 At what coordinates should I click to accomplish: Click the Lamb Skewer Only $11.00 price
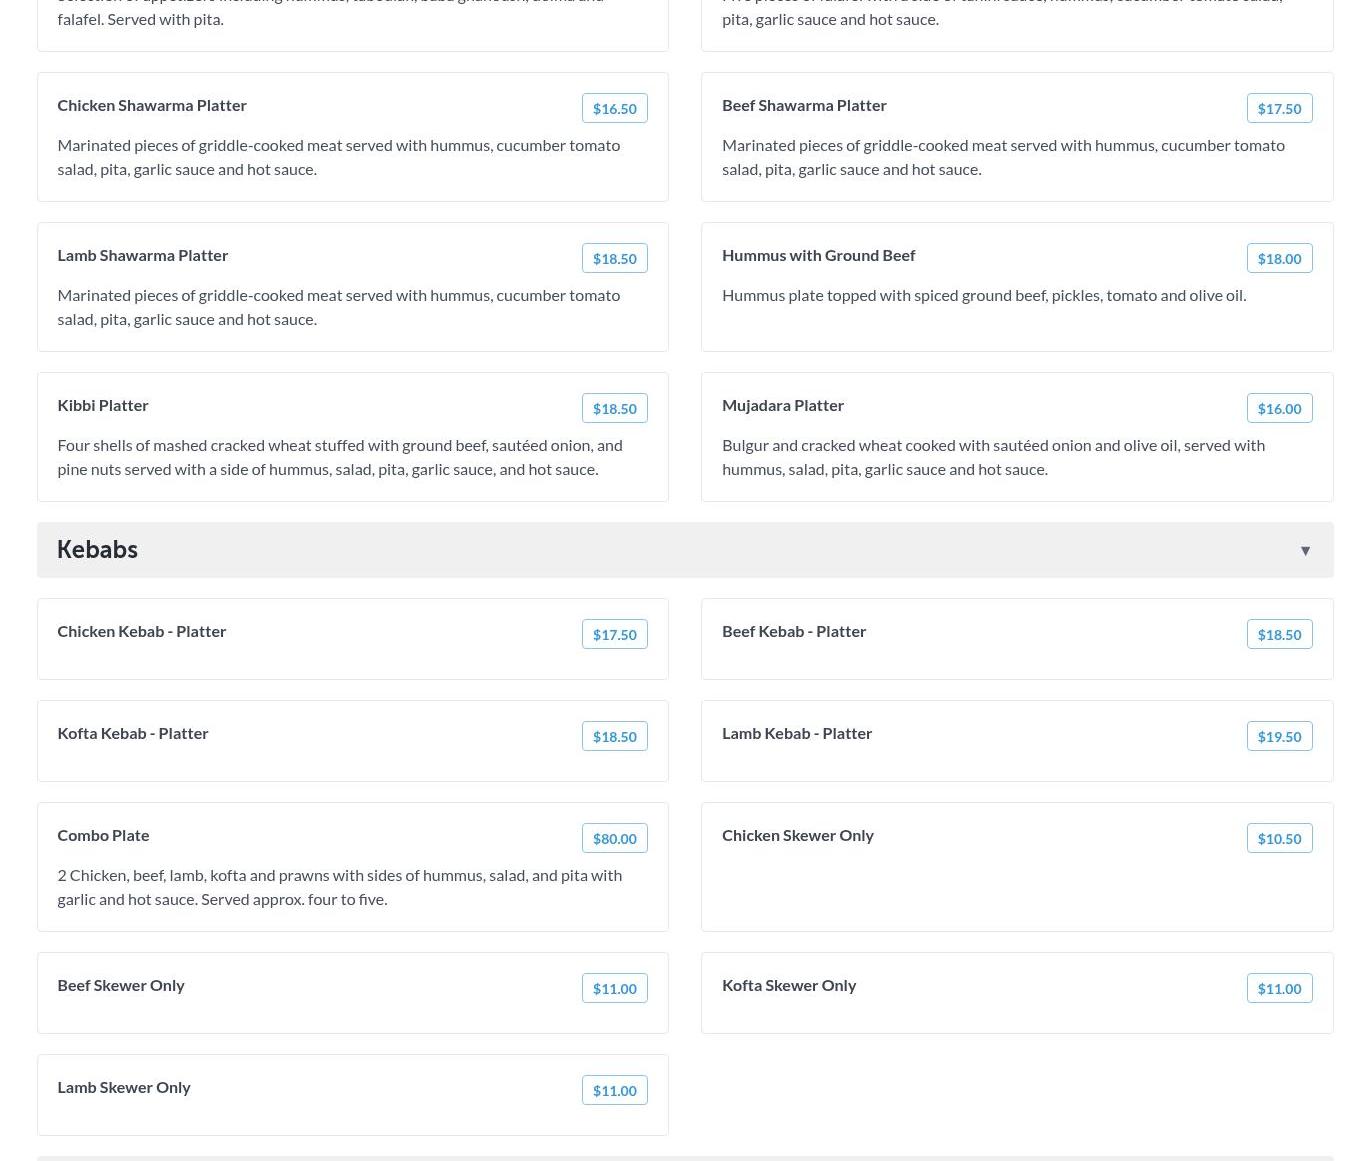[614, 1090]
